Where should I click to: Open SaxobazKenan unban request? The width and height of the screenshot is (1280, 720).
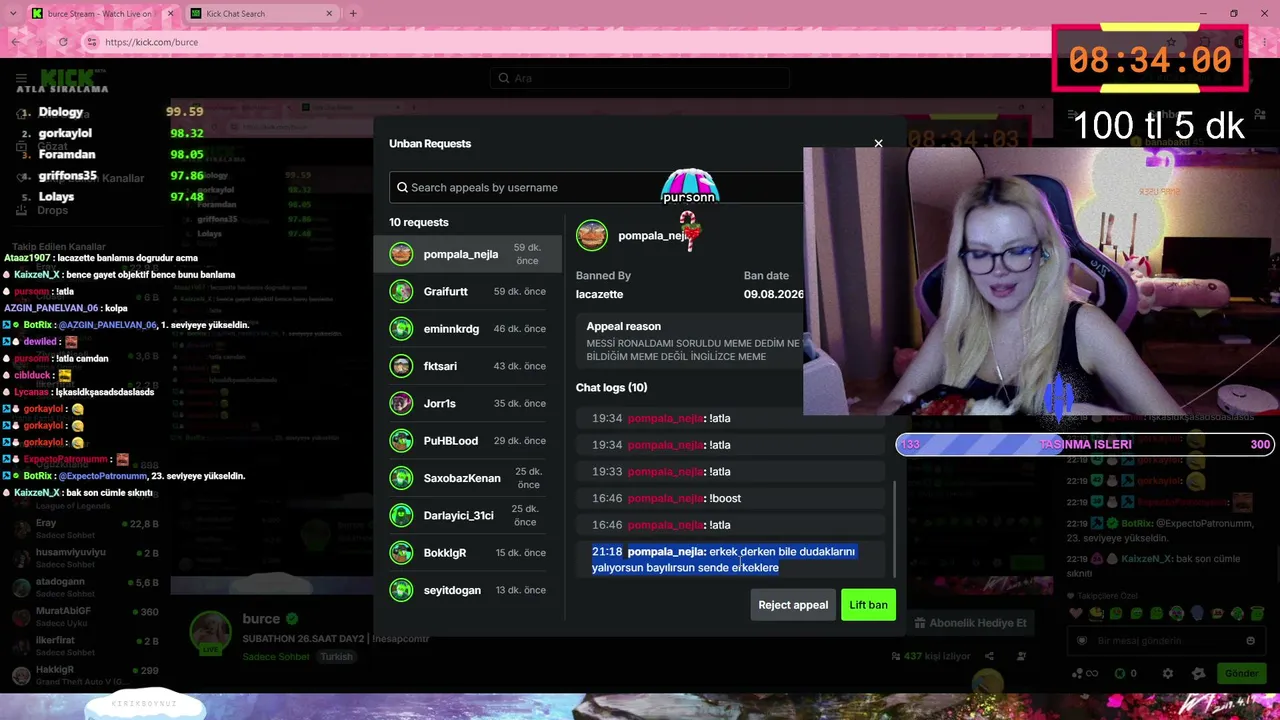point(468,478)
